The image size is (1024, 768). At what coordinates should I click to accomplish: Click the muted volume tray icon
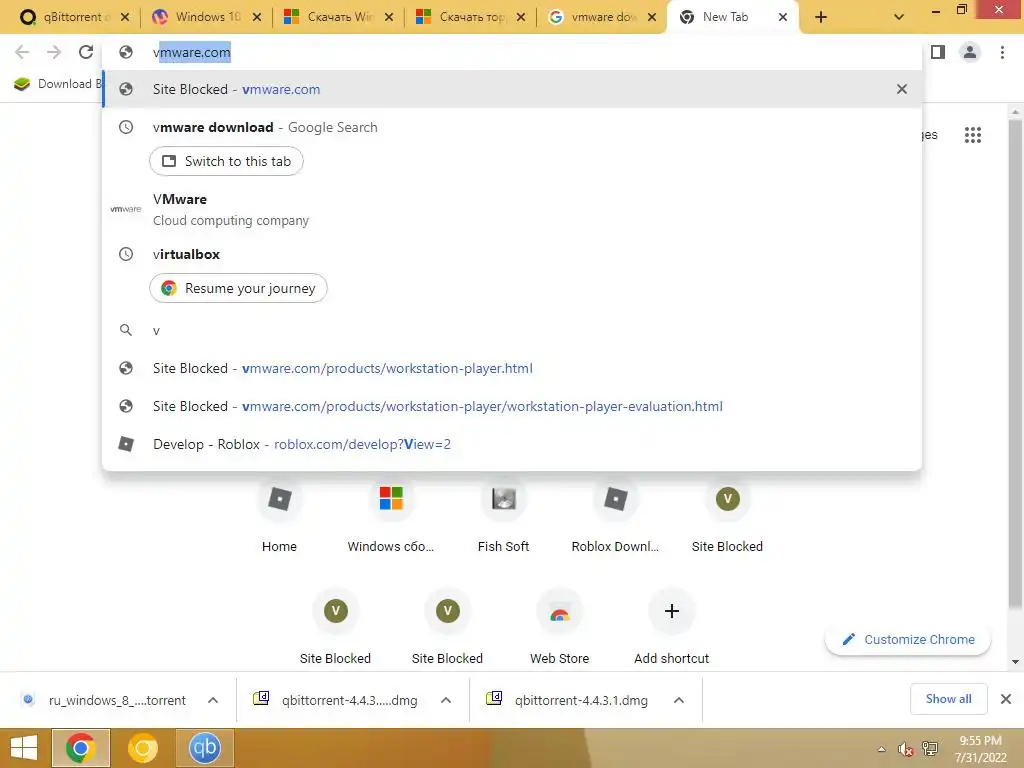click(x=905, y=749)
